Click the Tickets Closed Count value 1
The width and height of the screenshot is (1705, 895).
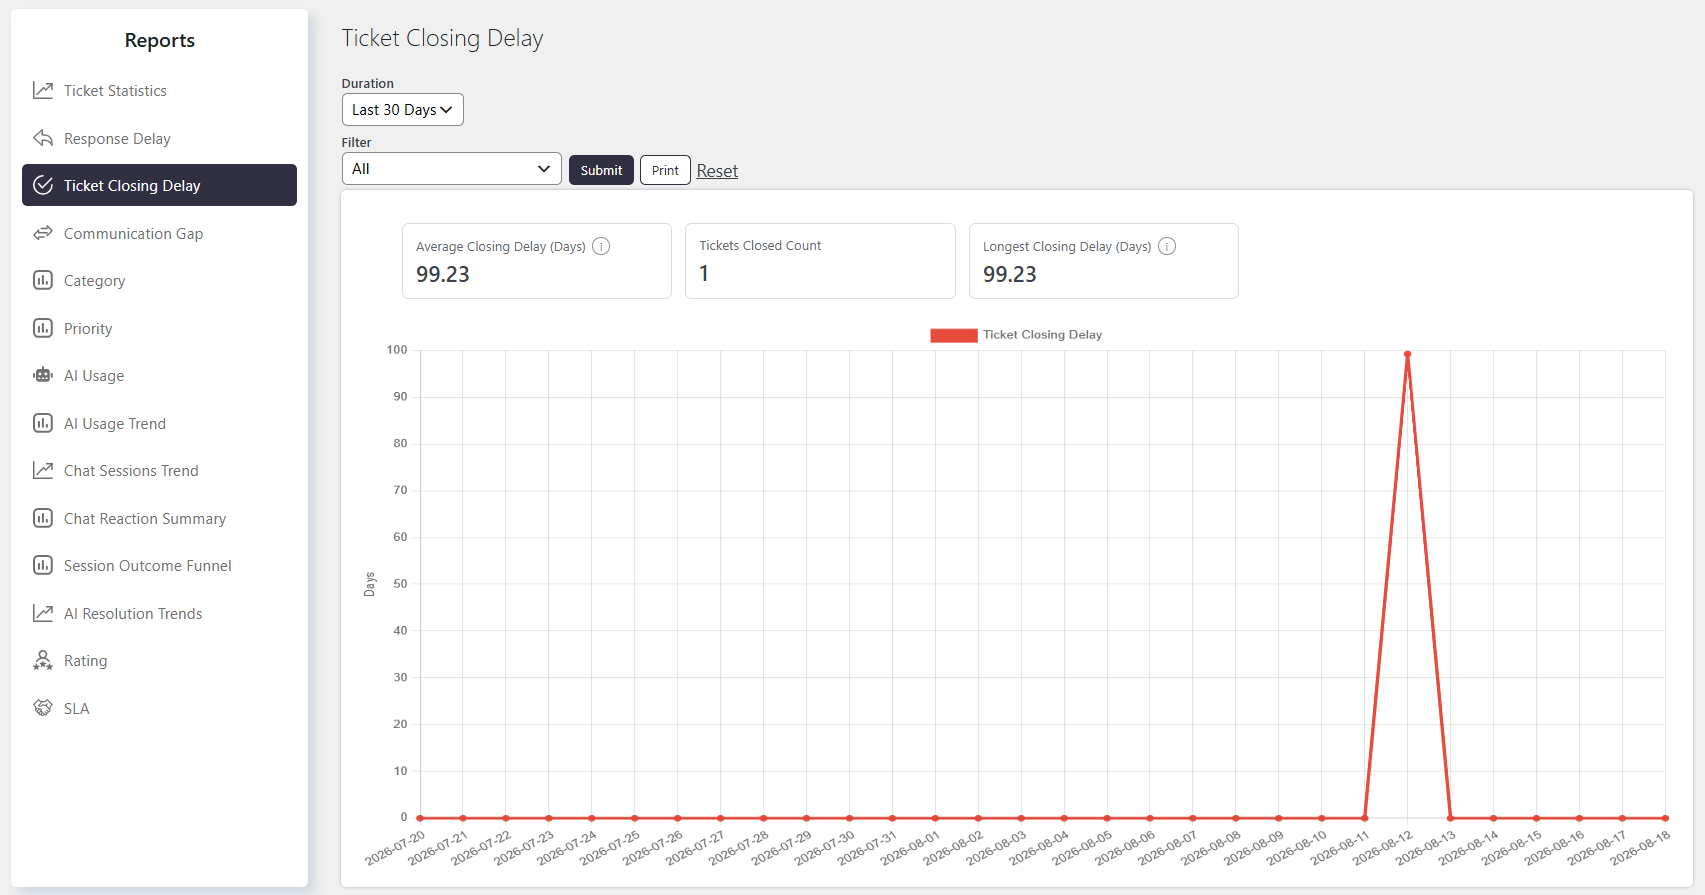pos(704,274)
